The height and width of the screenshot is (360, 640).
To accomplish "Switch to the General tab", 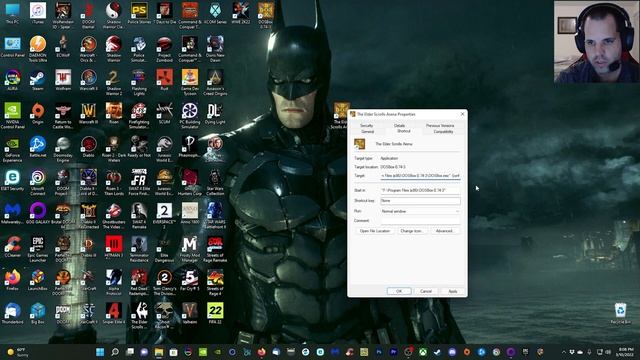I will point(367,131).
